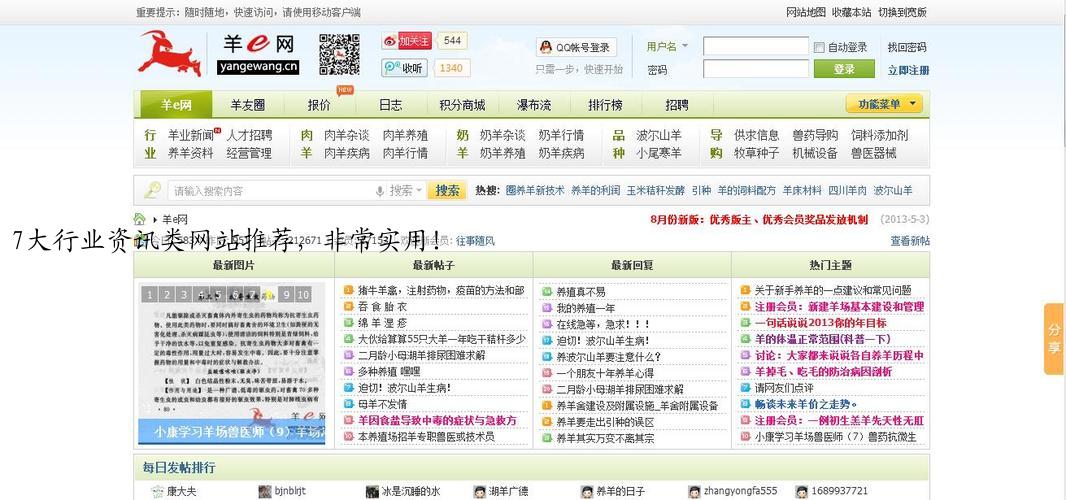1066x500 pixels.
Task: Click the search content input box
Action: (272, 191)
